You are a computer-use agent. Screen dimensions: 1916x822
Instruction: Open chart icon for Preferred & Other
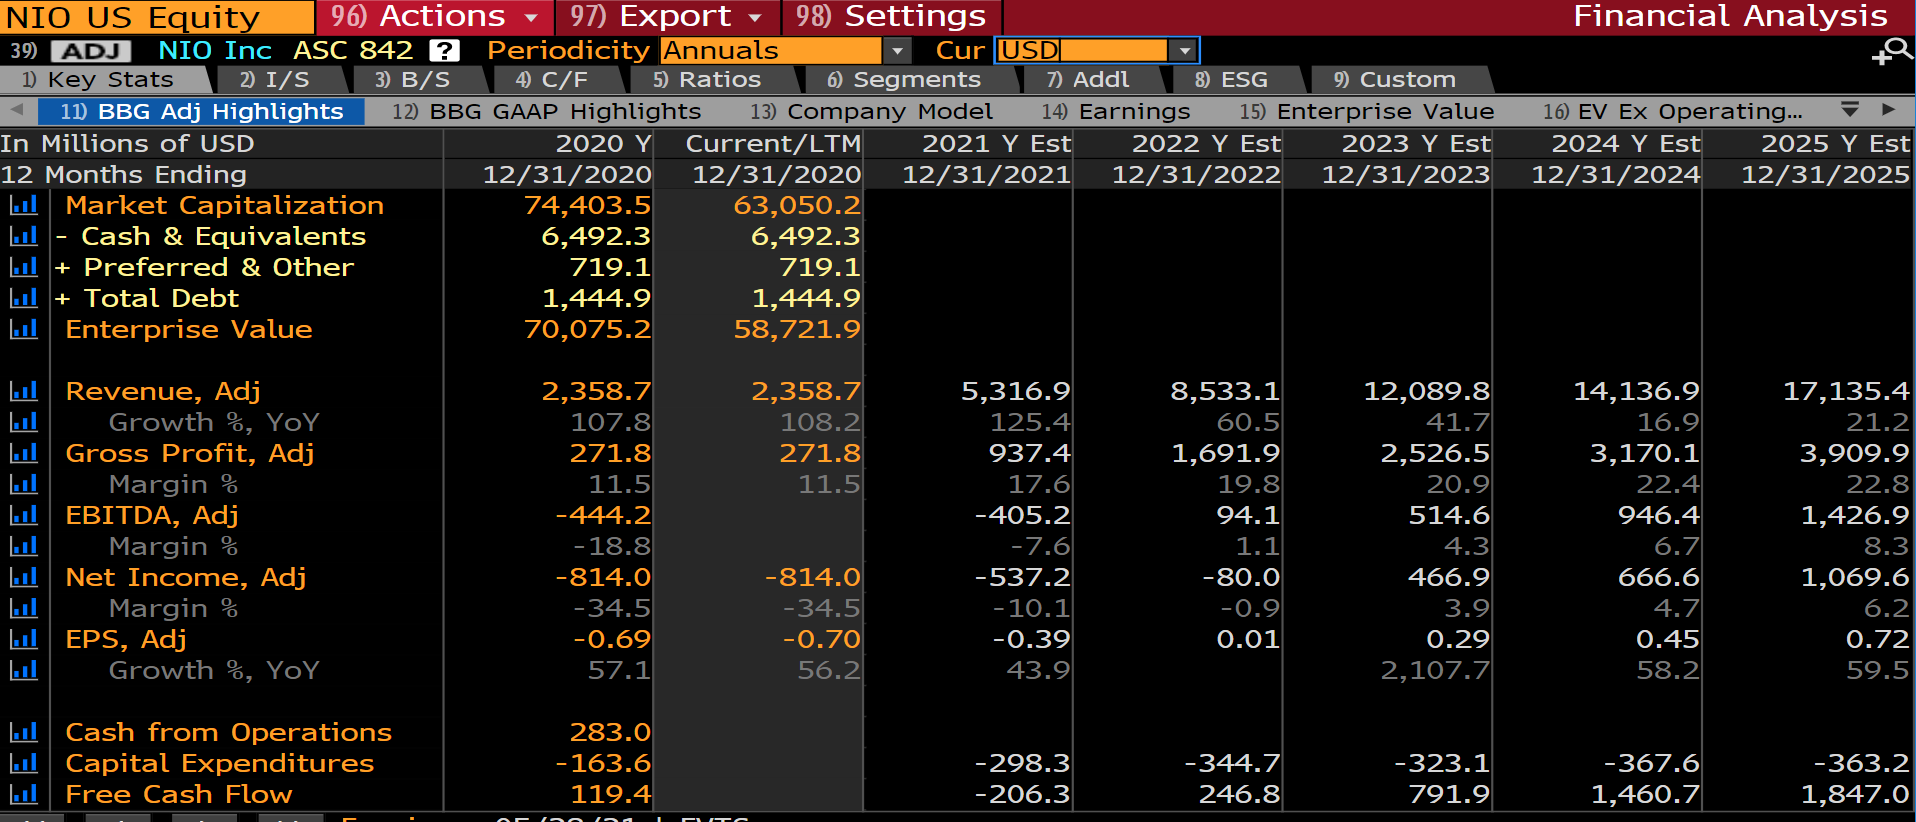coord(23,267)
